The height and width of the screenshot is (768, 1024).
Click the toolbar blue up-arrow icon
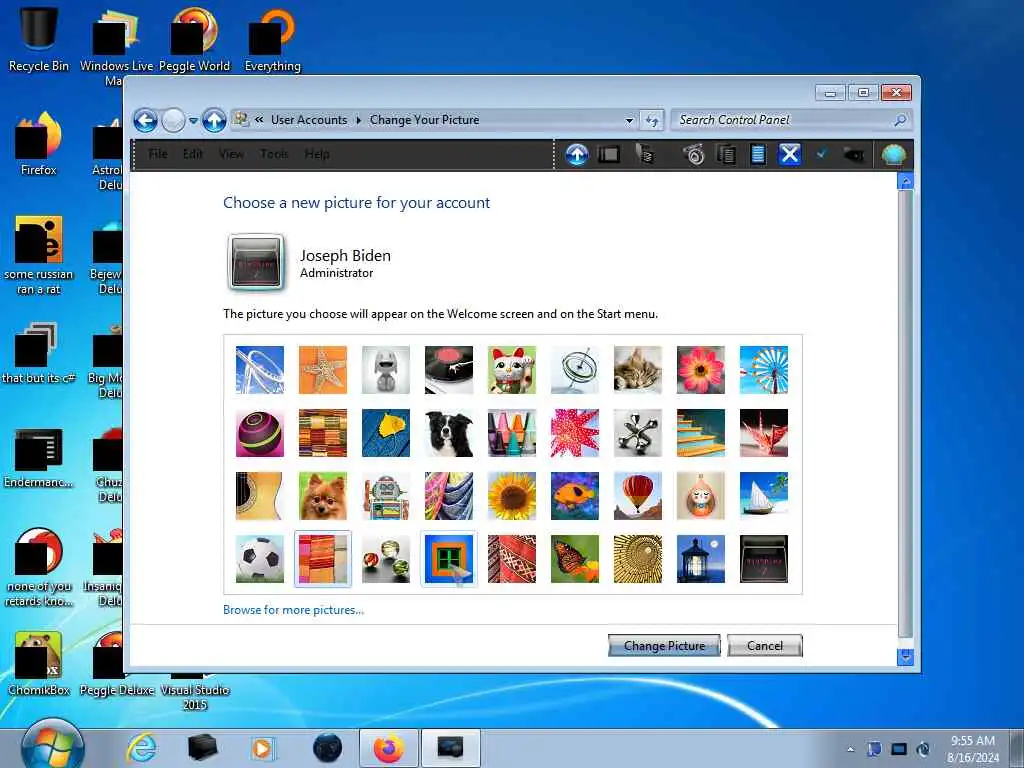point(577,155)
